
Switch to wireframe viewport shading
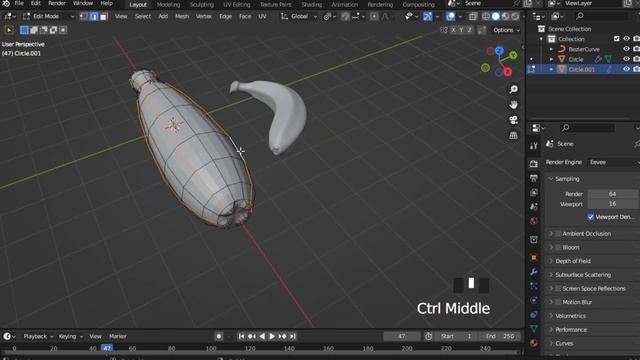click(486, 17)
